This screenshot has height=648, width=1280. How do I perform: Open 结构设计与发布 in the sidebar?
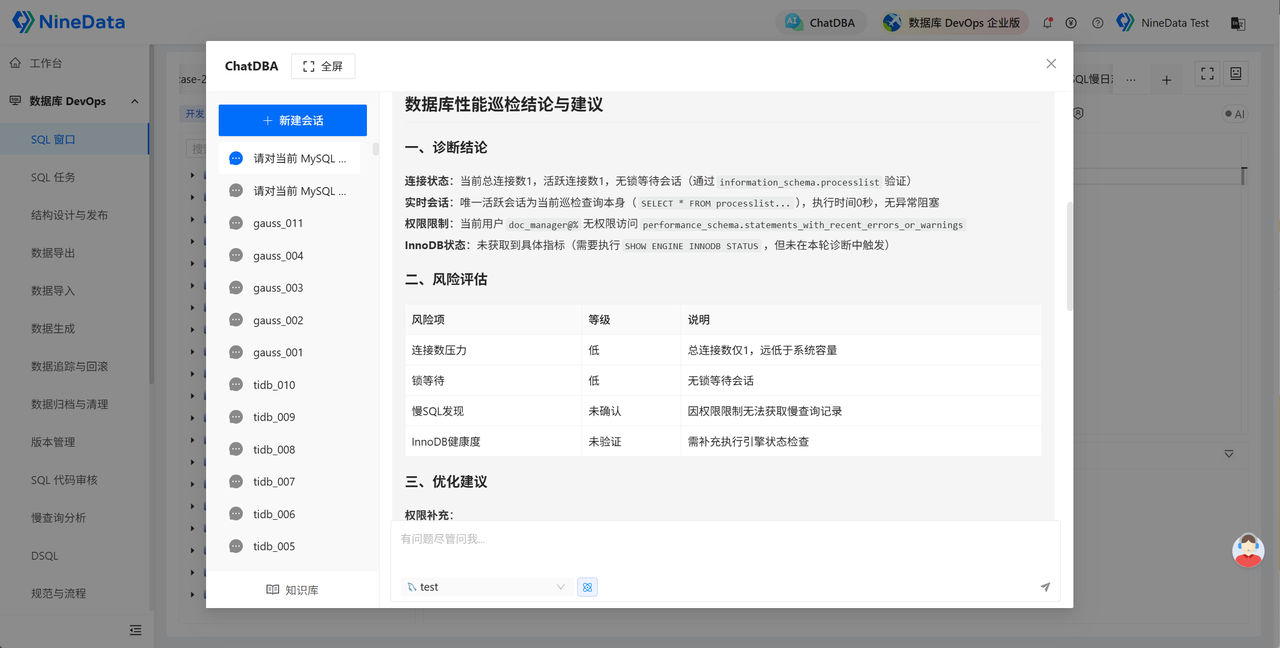pyautogui.click(x=74, y=215)
